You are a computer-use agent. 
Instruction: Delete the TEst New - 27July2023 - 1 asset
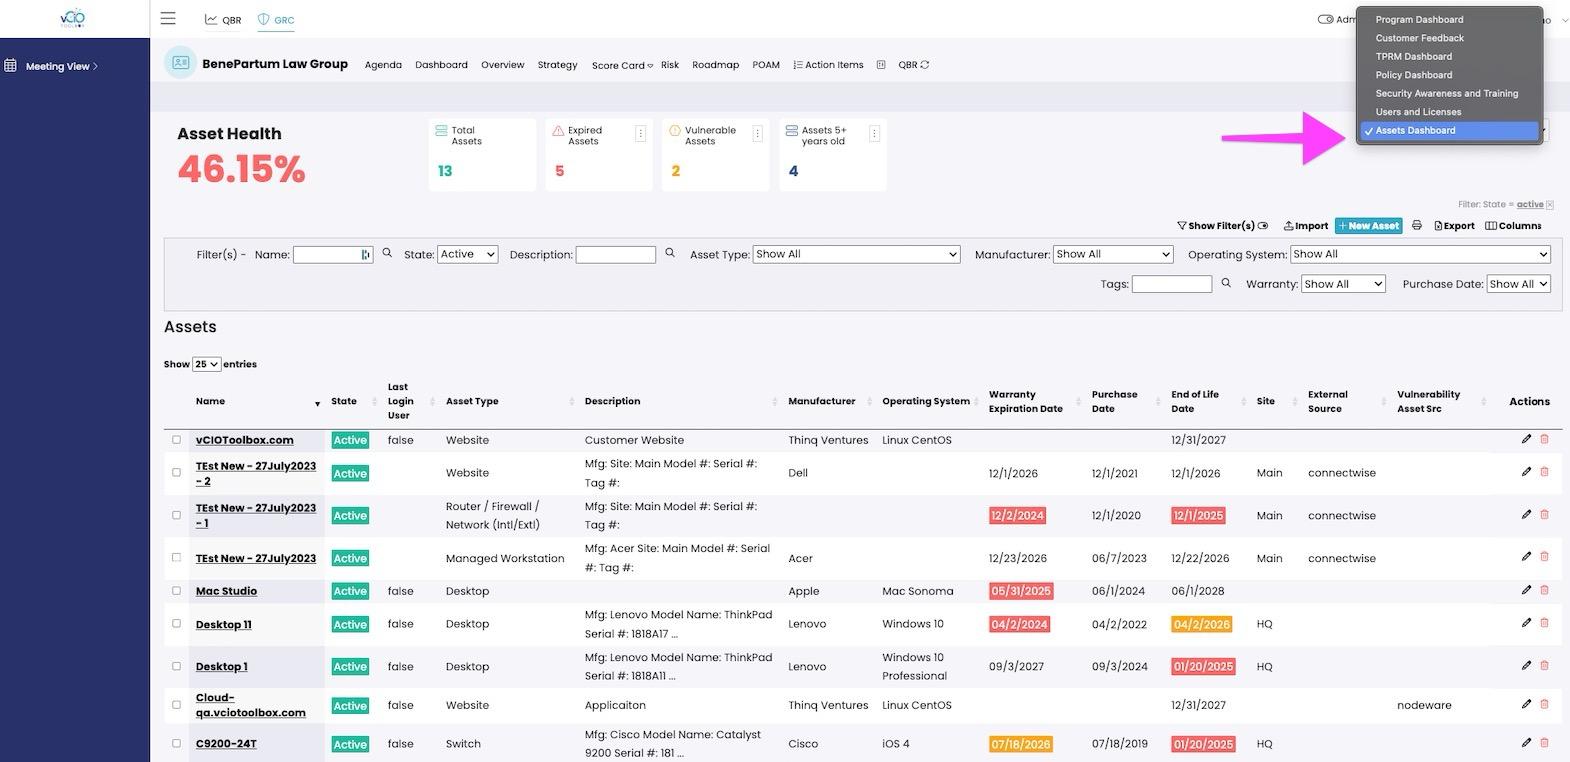pyautogui.click(x=1544, y=515)
